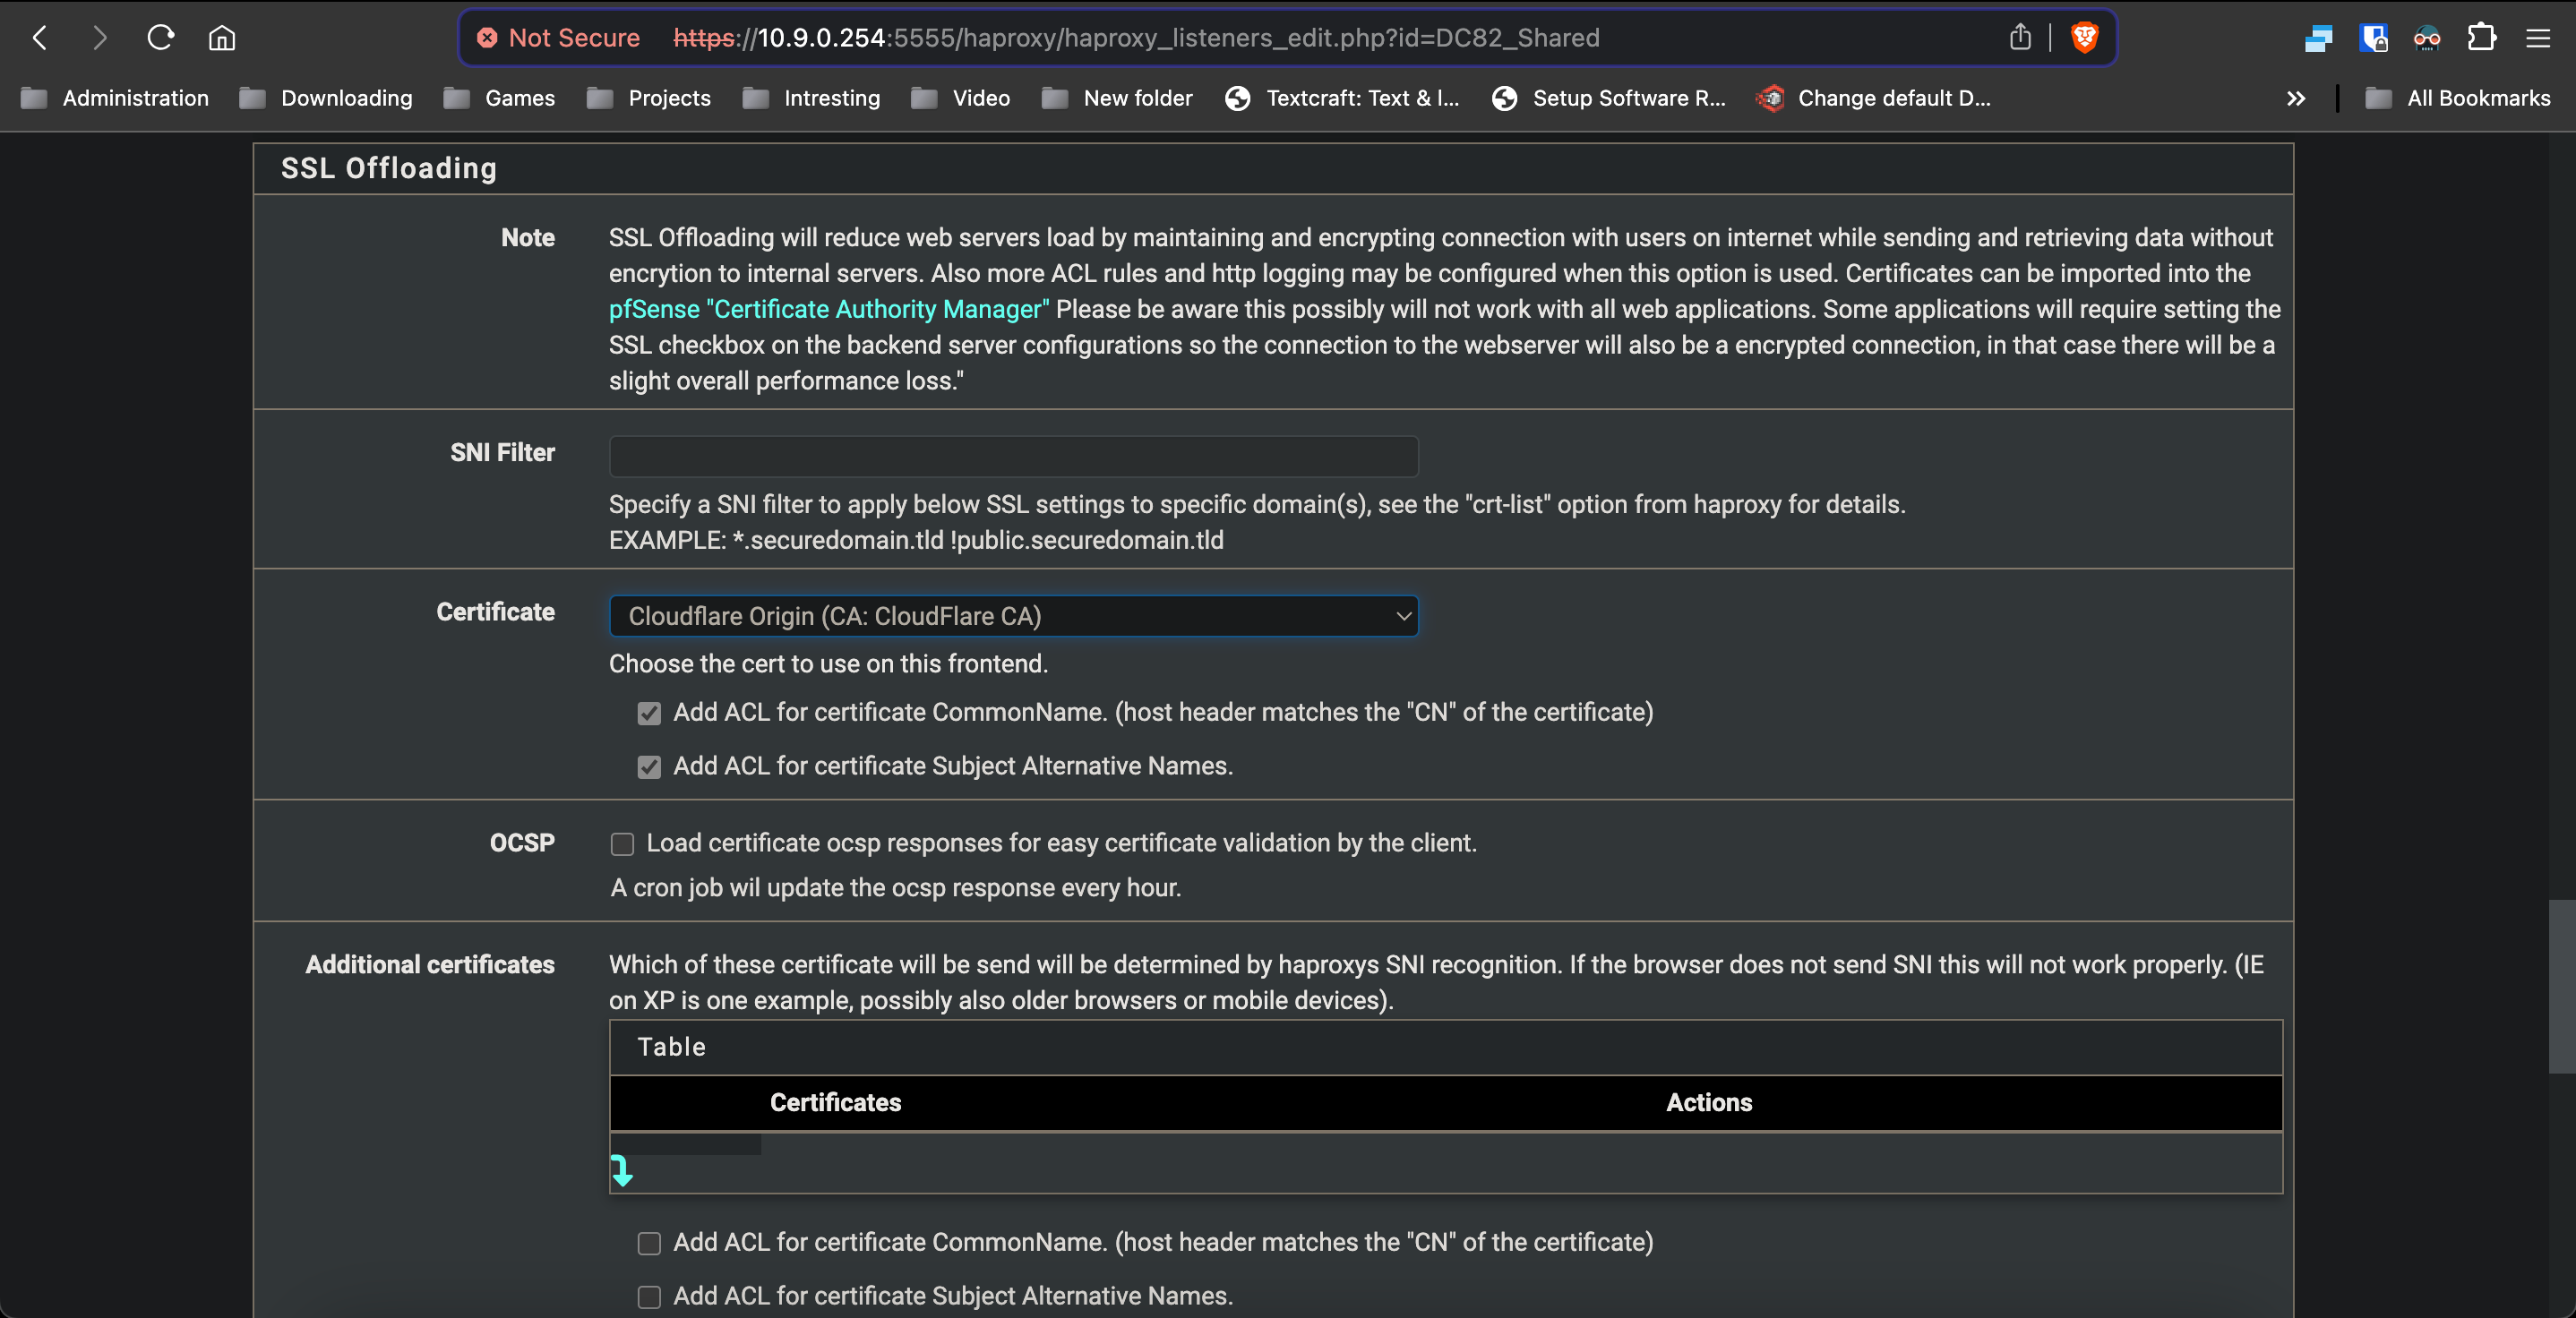Enable Subject Alternative Names ACL for additional certificates
This screenshot has width=2576, height=1318.
click(x=649, y=1297)
